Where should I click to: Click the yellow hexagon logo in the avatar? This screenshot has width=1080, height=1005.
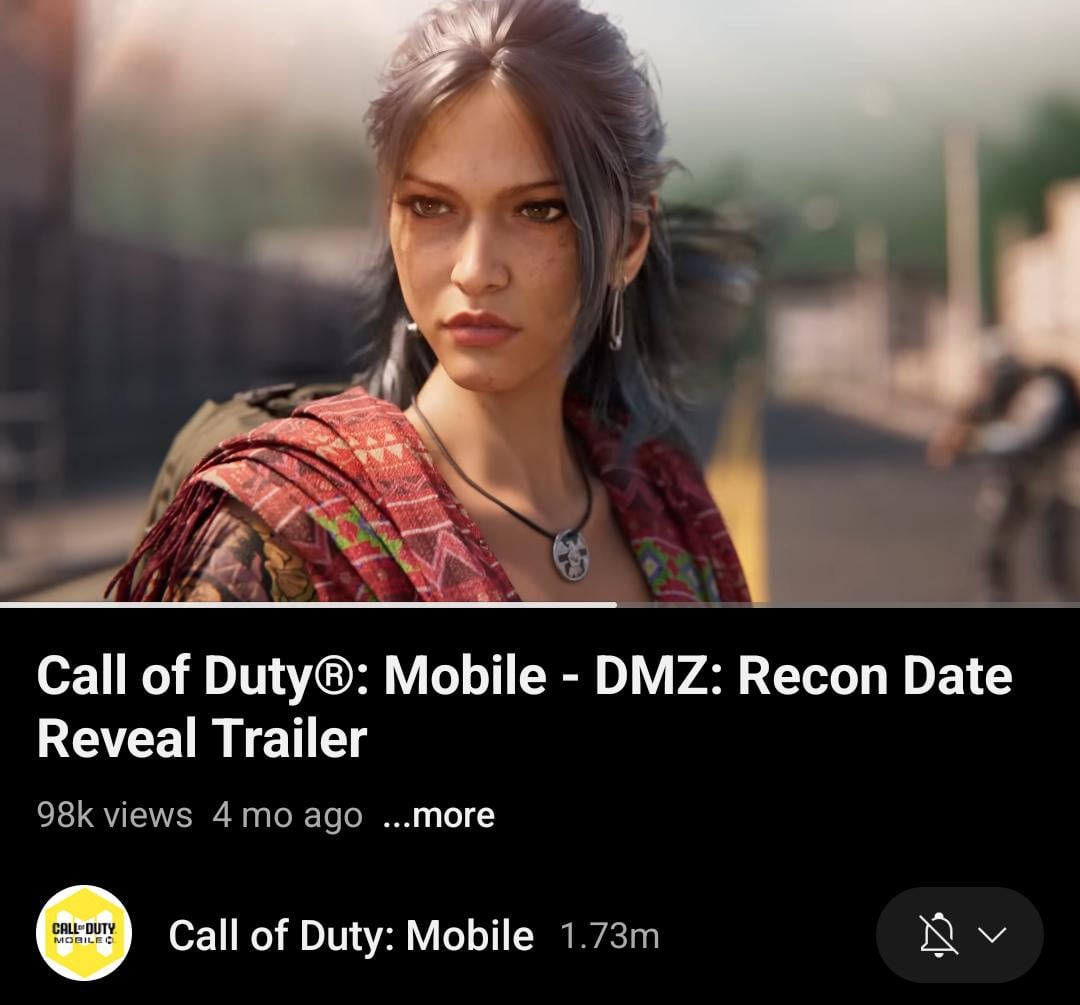click(x=84, y=933)
